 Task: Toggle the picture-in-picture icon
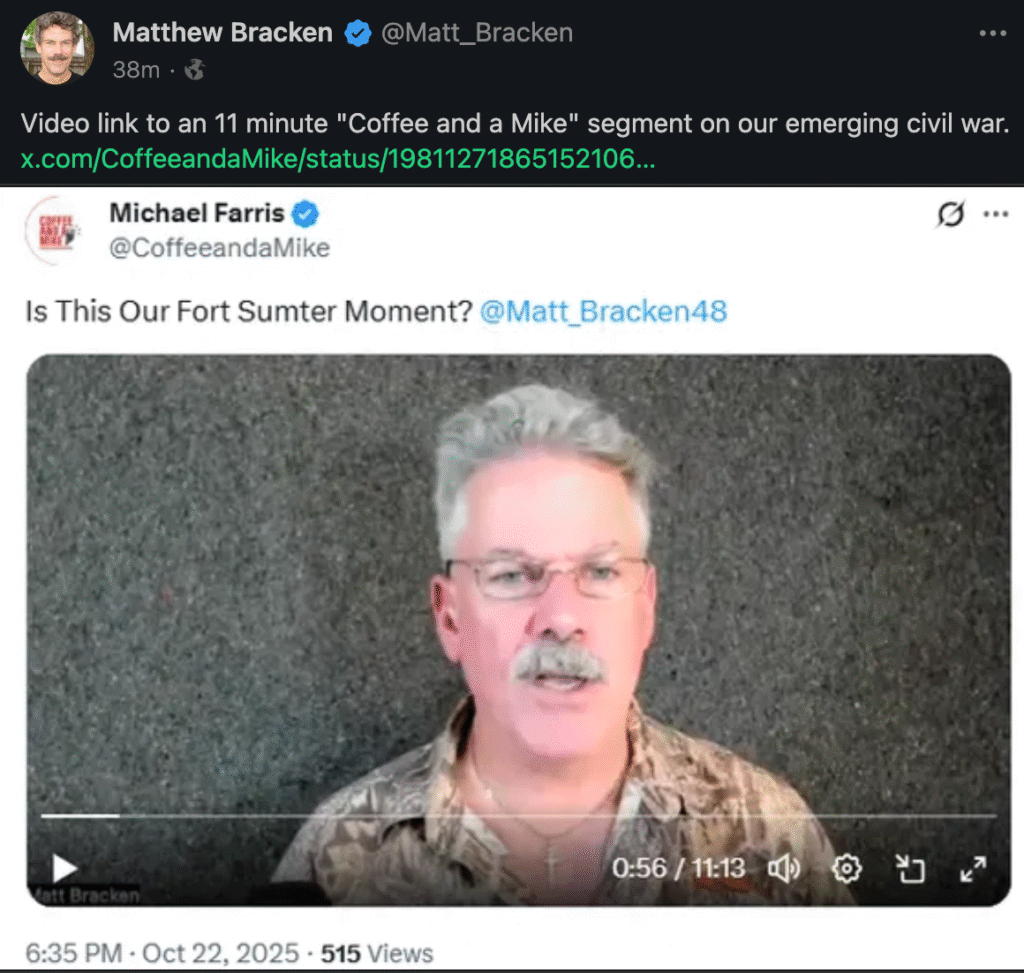click(910, 869)
